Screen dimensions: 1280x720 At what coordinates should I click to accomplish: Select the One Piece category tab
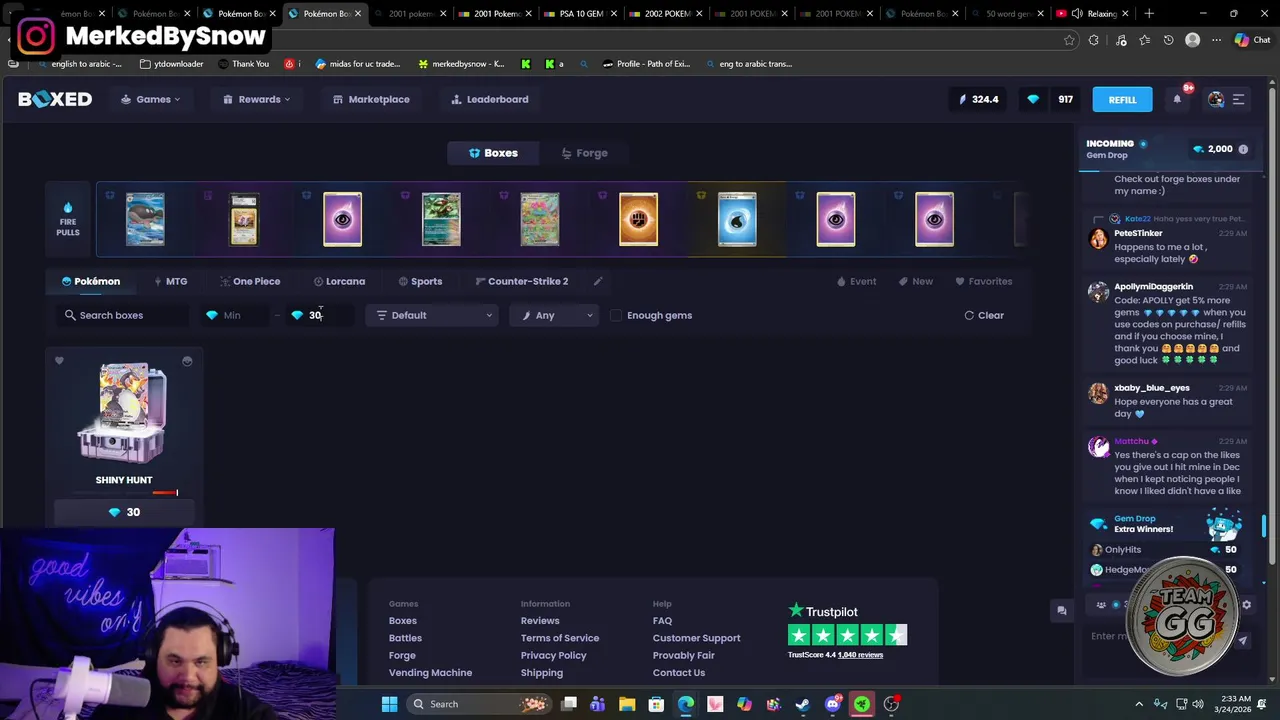pos(249,281)
